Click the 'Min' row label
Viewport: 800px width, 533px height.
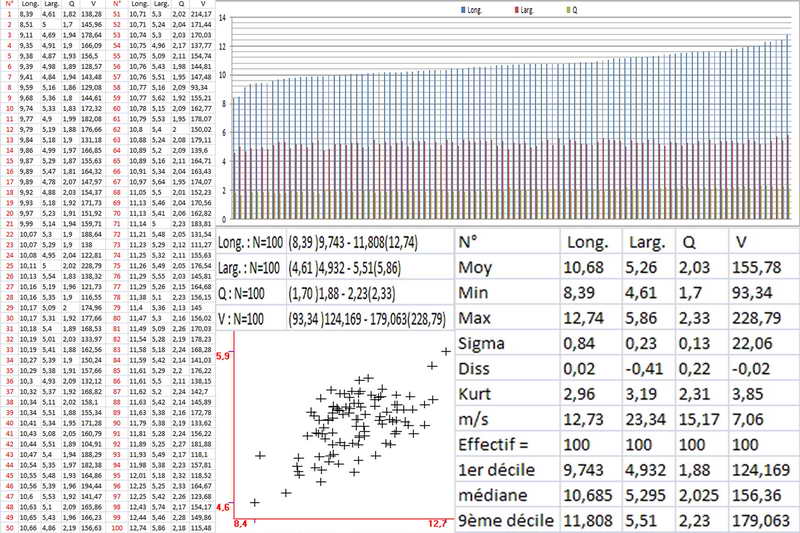473,293
